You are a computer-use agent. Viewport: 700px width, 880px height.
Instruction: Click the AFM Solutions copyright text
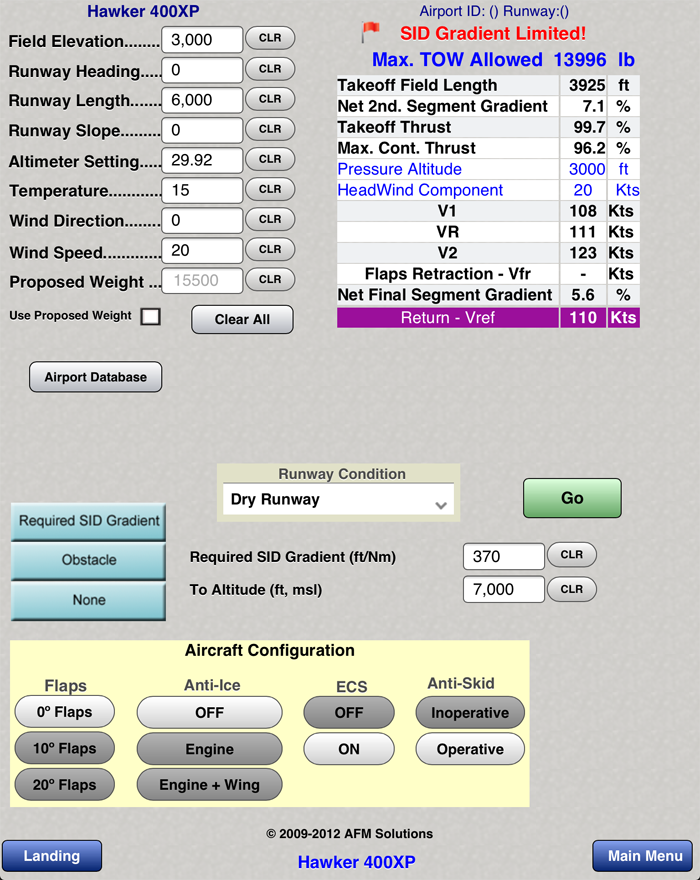349,834
